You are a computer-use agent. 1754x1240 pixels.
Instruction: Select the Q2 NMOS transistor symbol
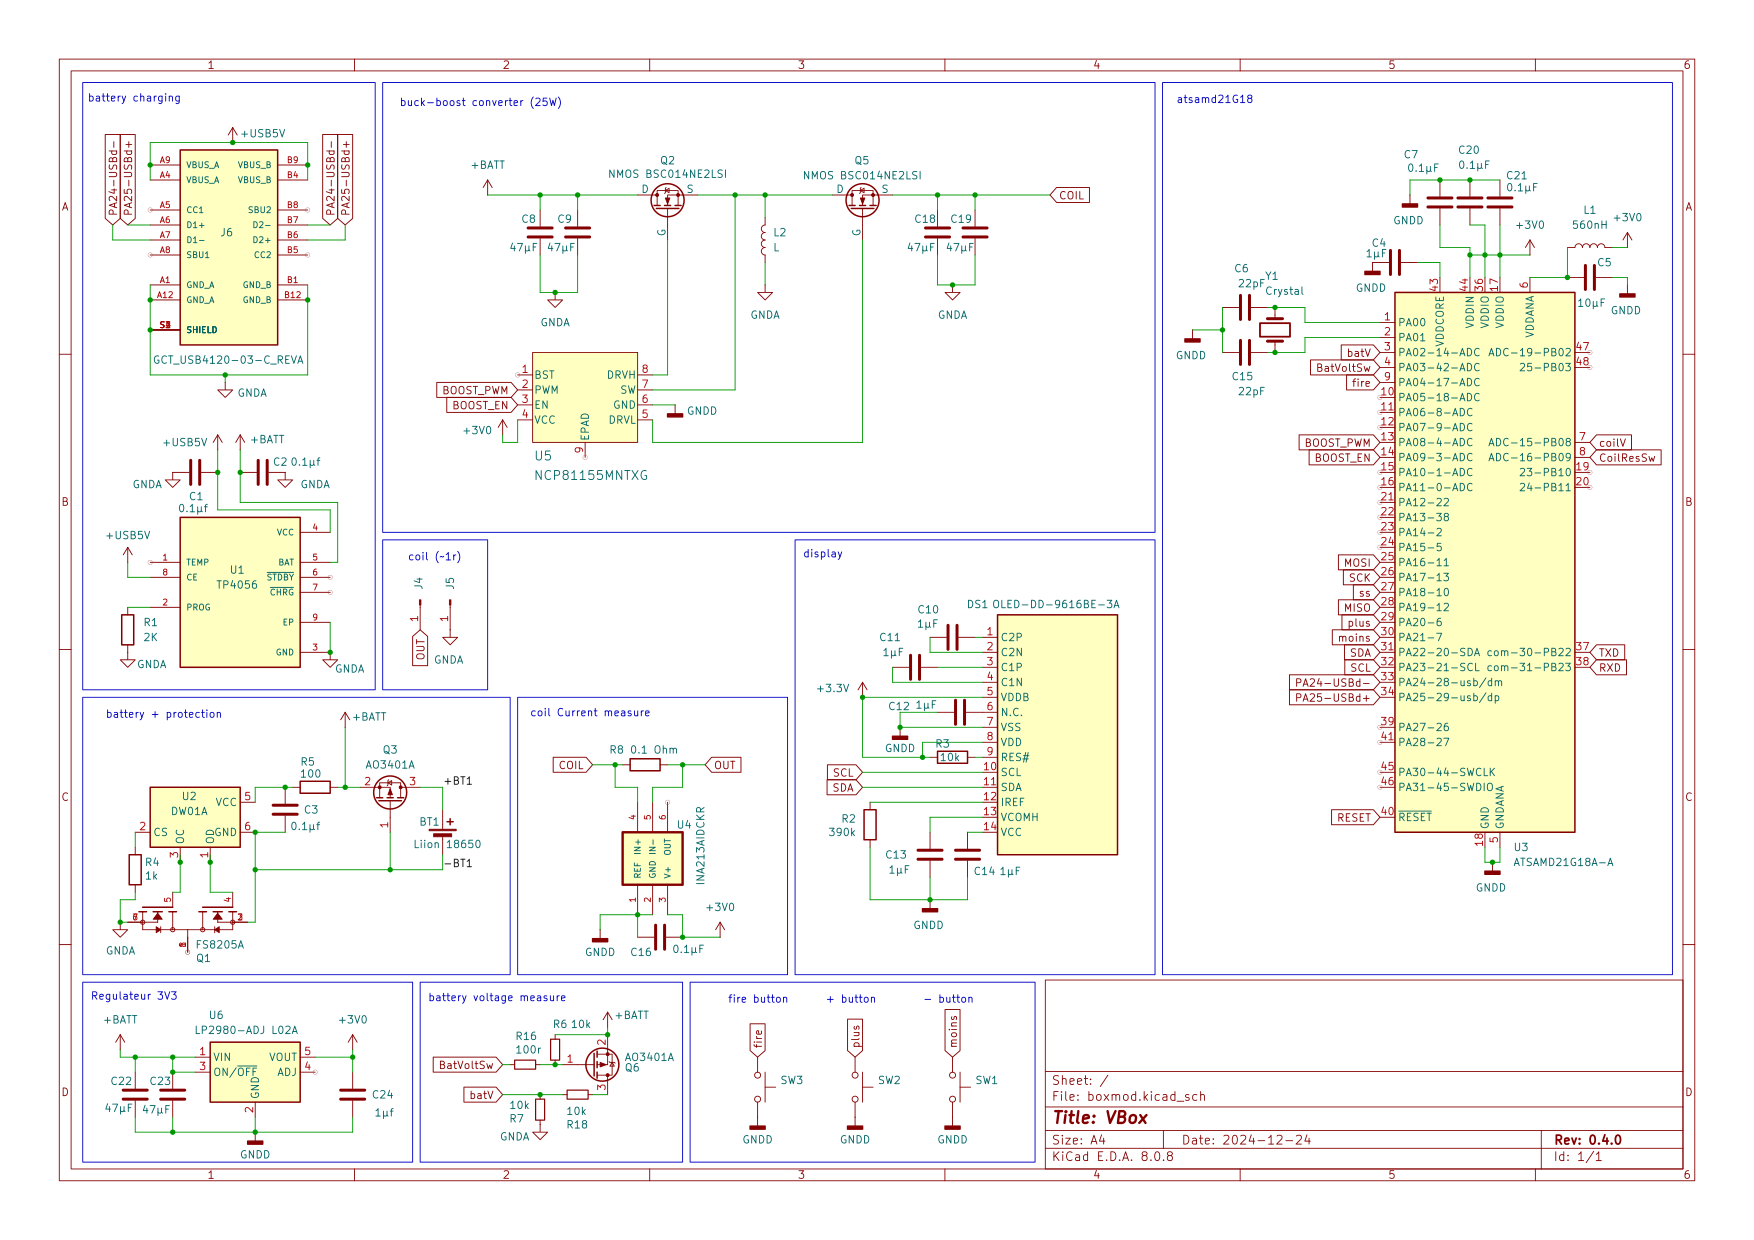pos(667,200)
